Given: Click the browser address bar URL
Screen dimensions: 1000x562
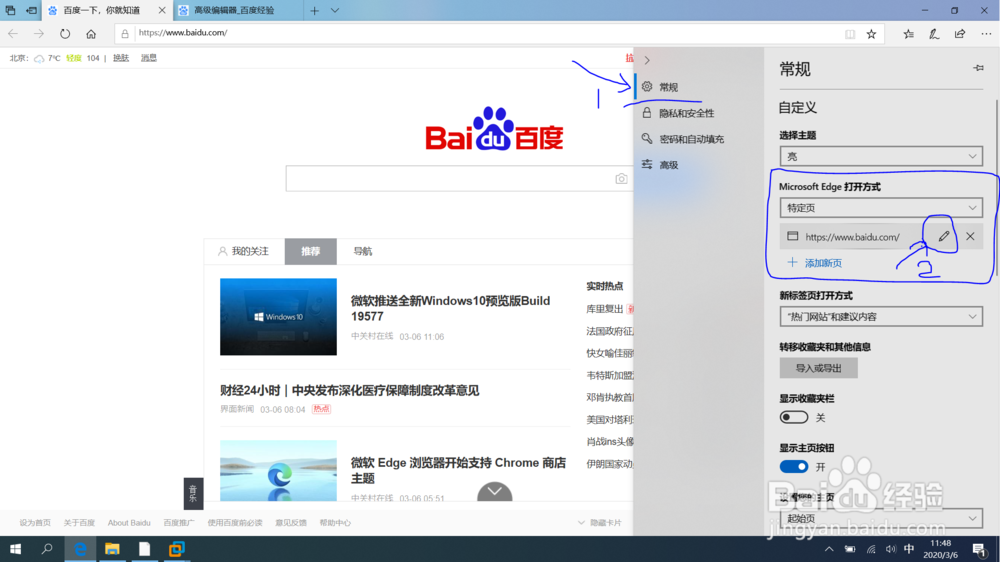Looking at the screenshot, I should 182,33.
